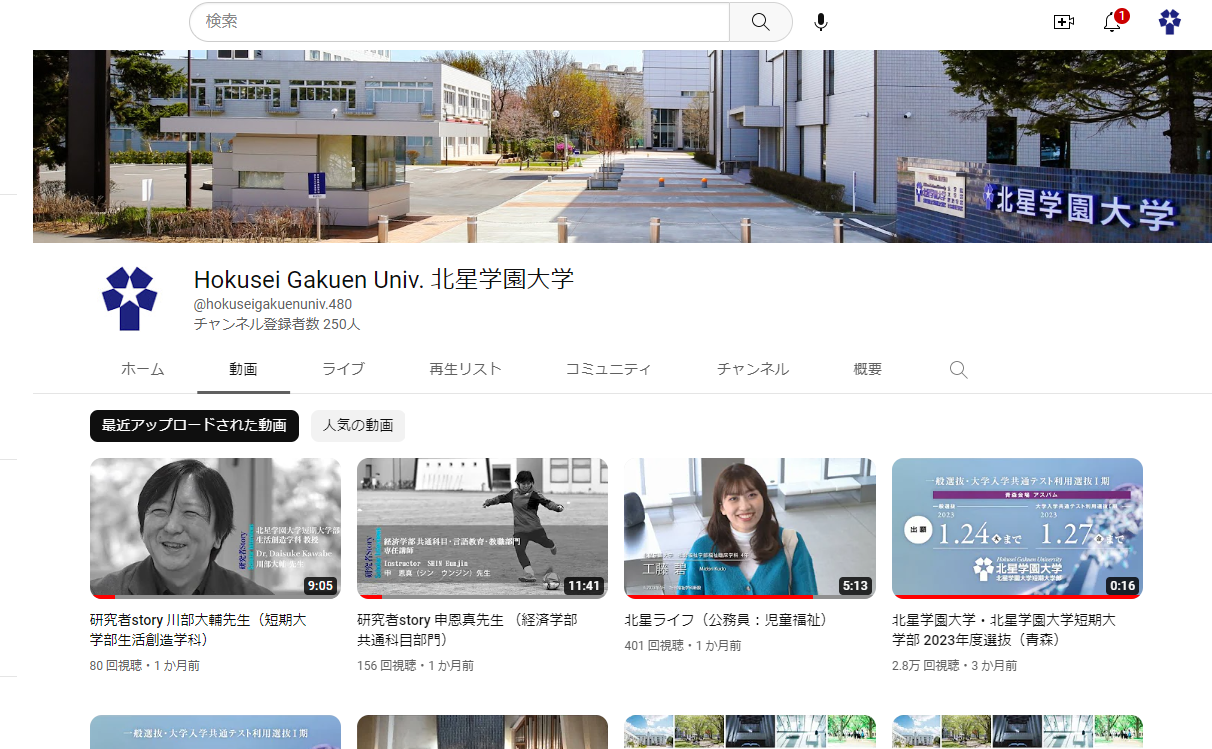1212x749 pixels.
Task: Click the 401 回視聴・1 か月前 metadata
Action: 683,646
